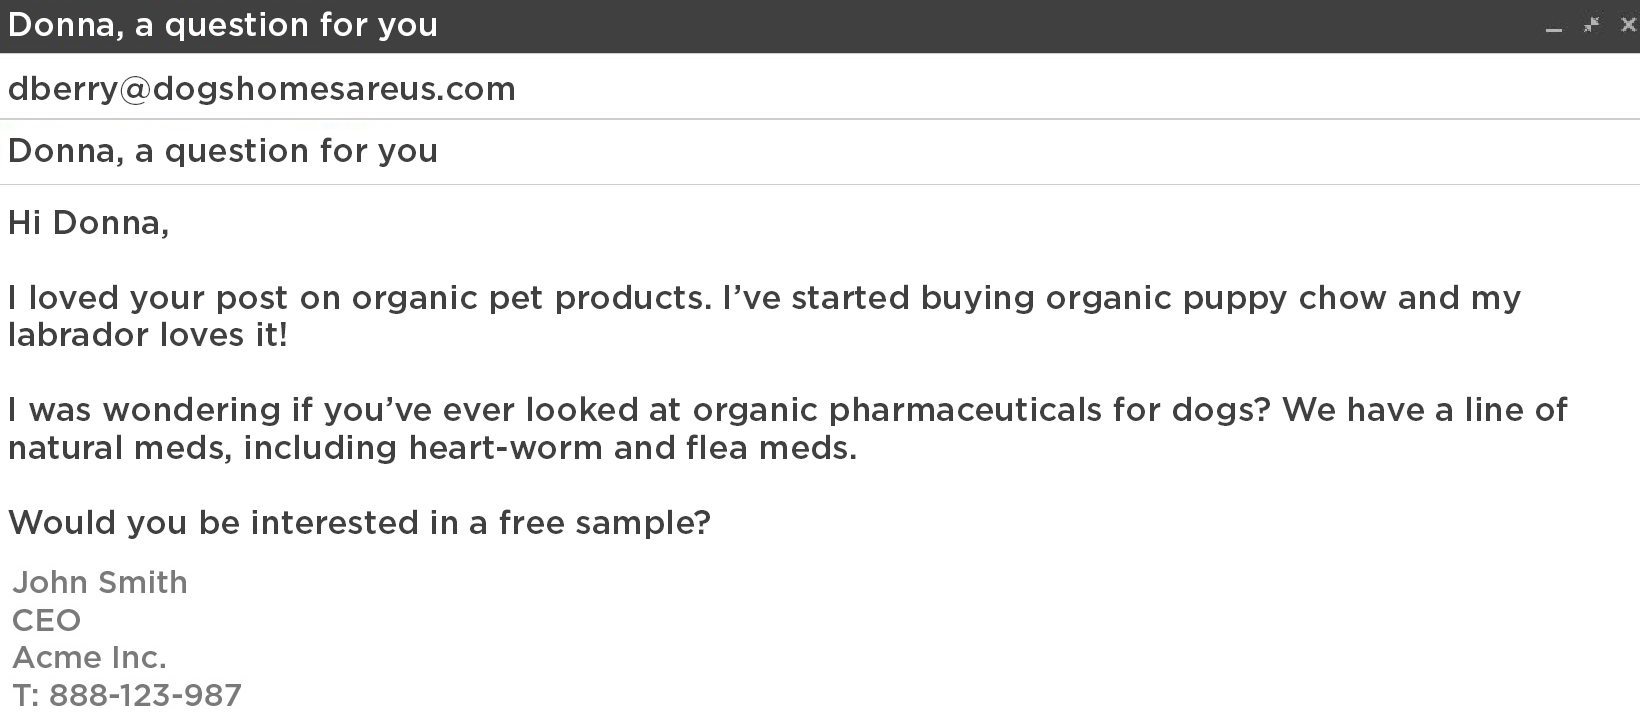Click the recipient field with dberry@dogshomesareus.com

(261, 89)
